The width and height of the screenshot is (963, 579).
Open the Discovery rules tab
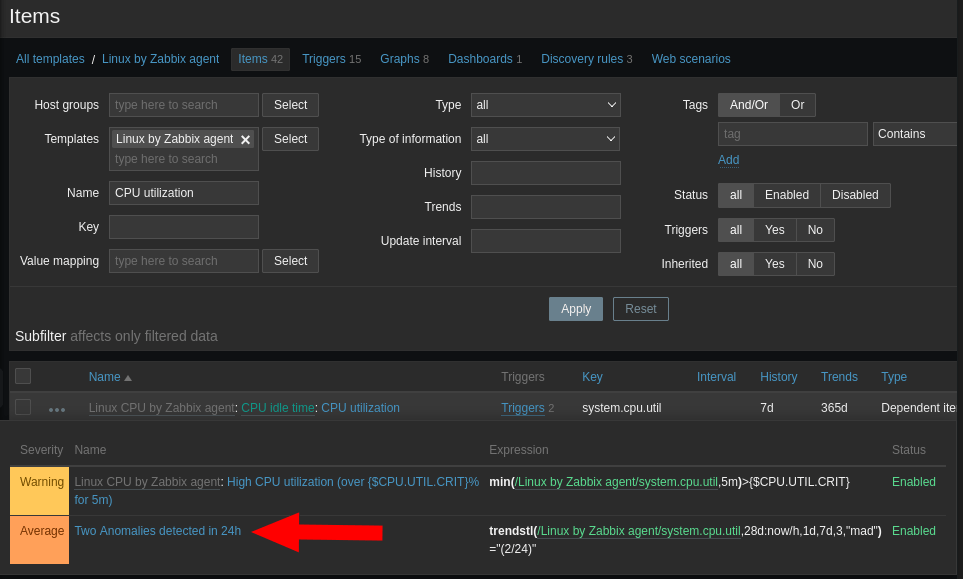click(581, 58)
